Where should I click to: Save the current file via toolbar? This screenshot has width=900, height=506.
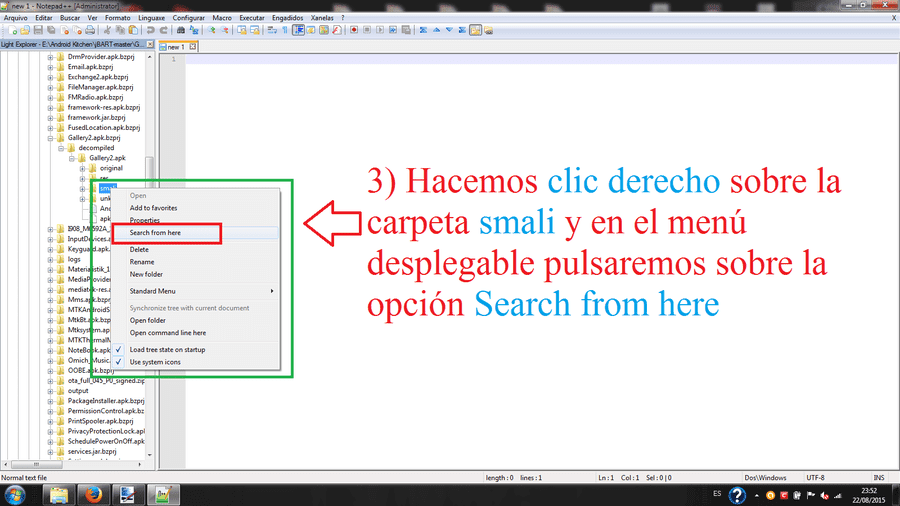(38, 30)
